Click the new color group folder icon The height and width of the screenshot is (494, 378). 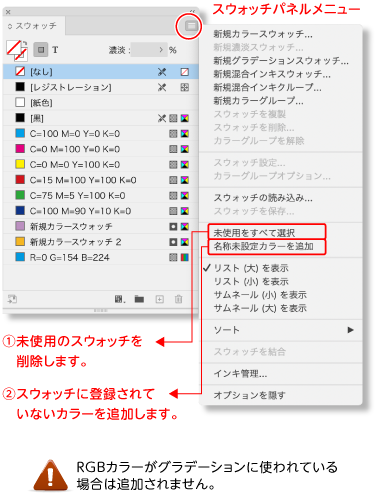click(139, 299)
